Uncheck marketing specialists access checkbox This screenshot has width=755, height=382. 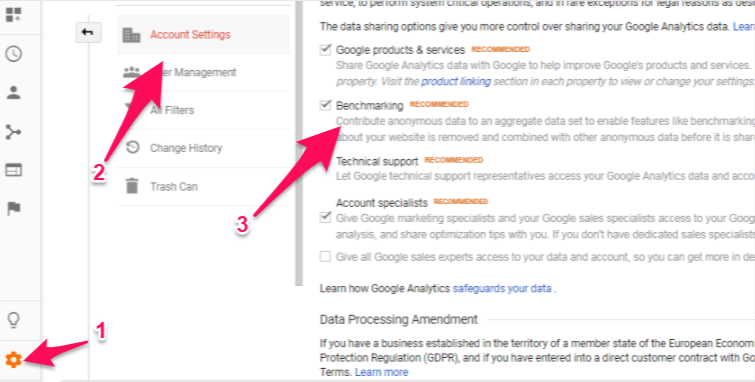(x=325, y=217)
